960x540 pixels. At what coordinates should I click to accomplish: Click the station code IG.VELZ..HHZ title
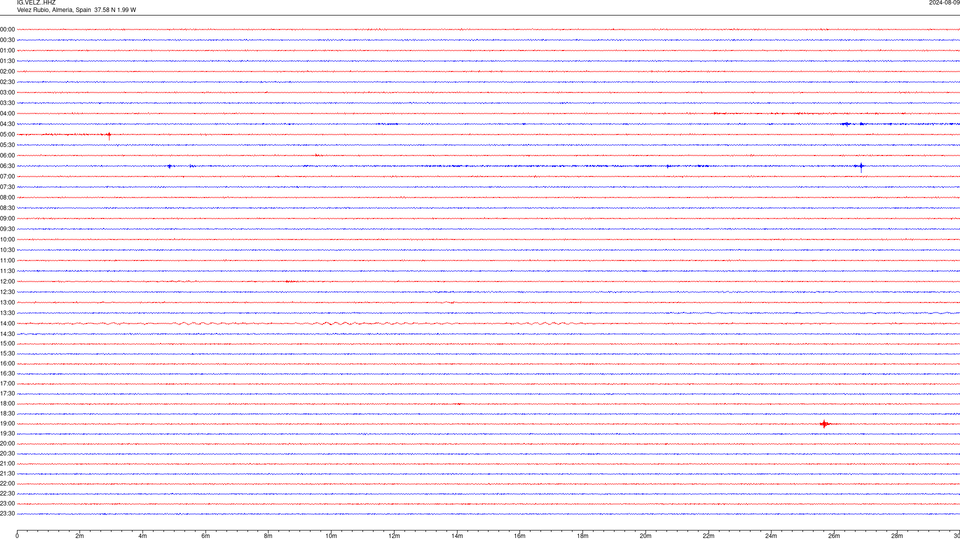pos(36,3)
